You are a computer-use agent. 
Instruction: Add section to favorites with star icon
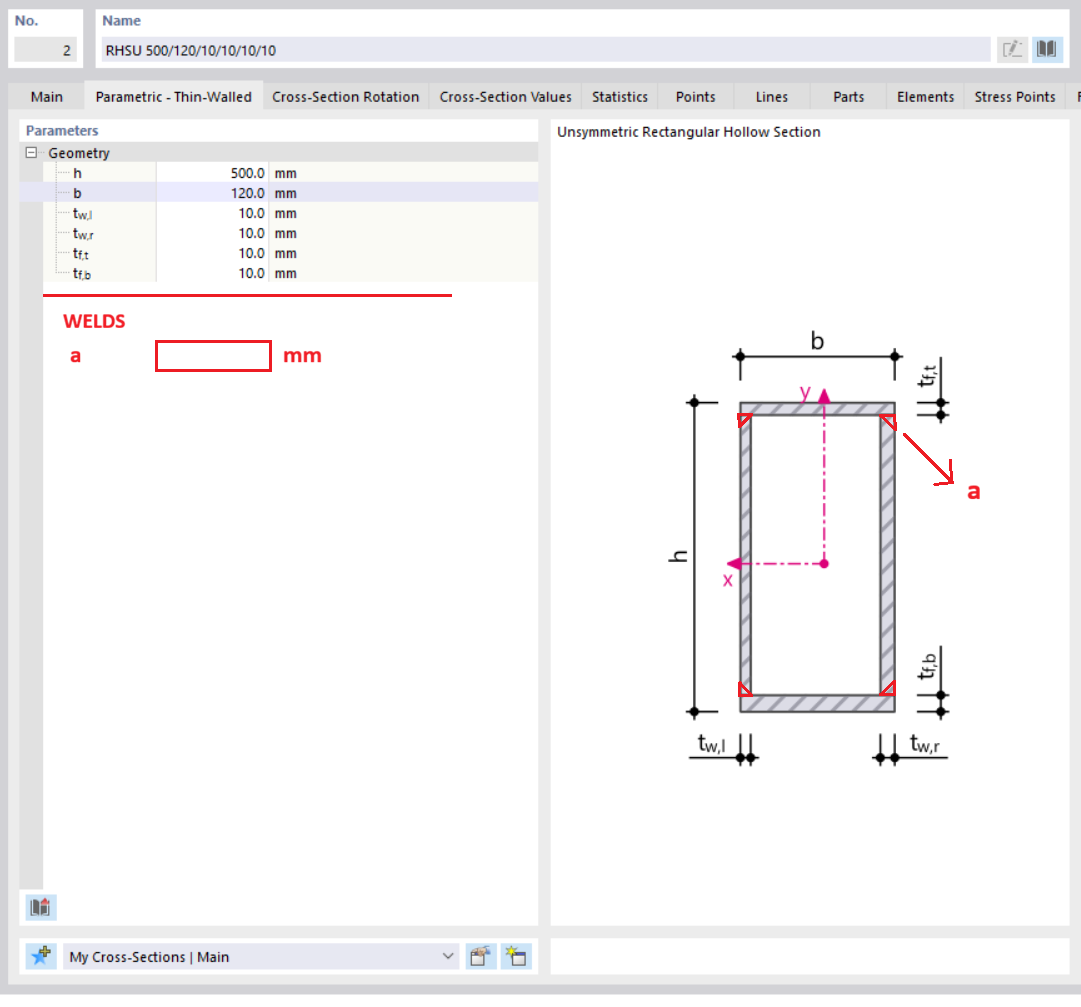(x=41, y=957)
